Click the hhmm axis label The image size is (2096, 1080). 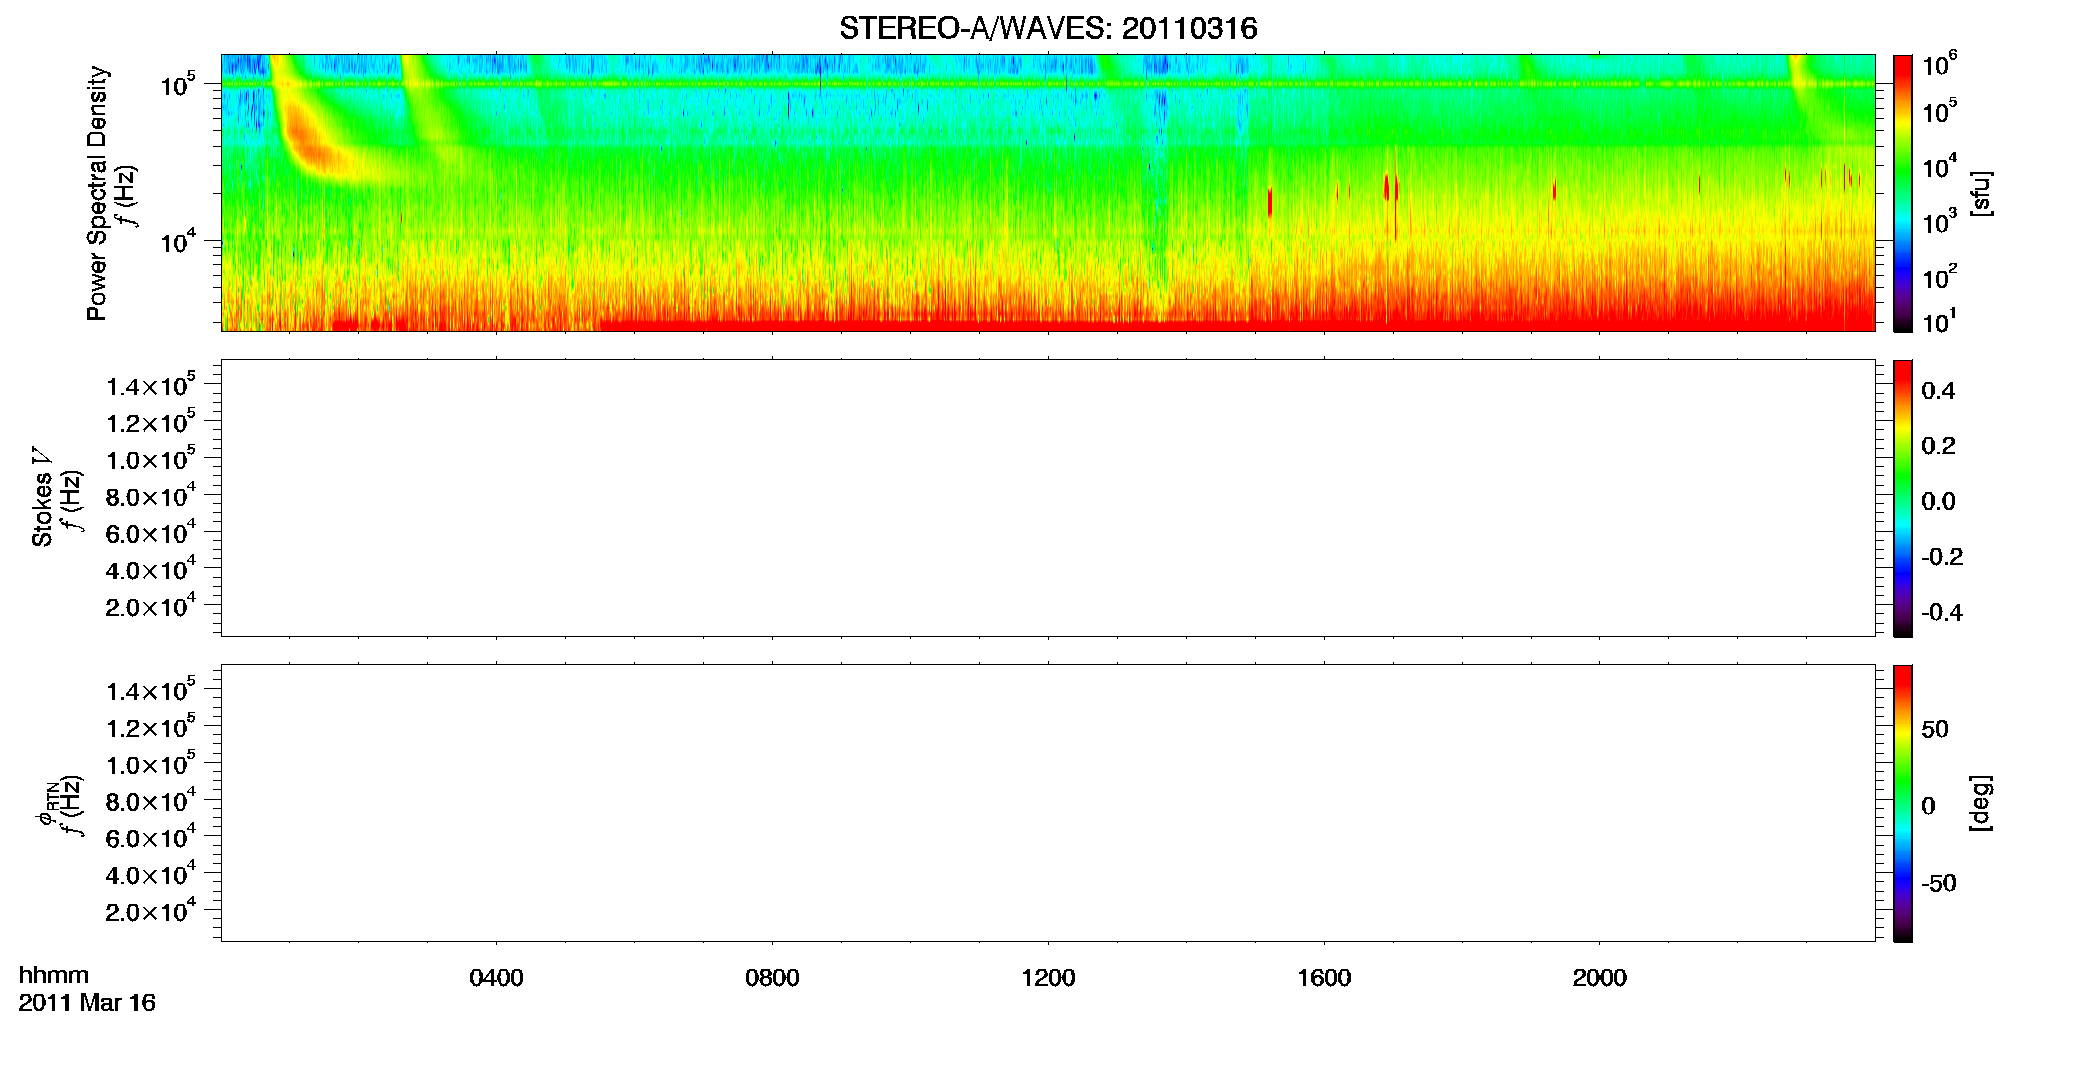54,975
